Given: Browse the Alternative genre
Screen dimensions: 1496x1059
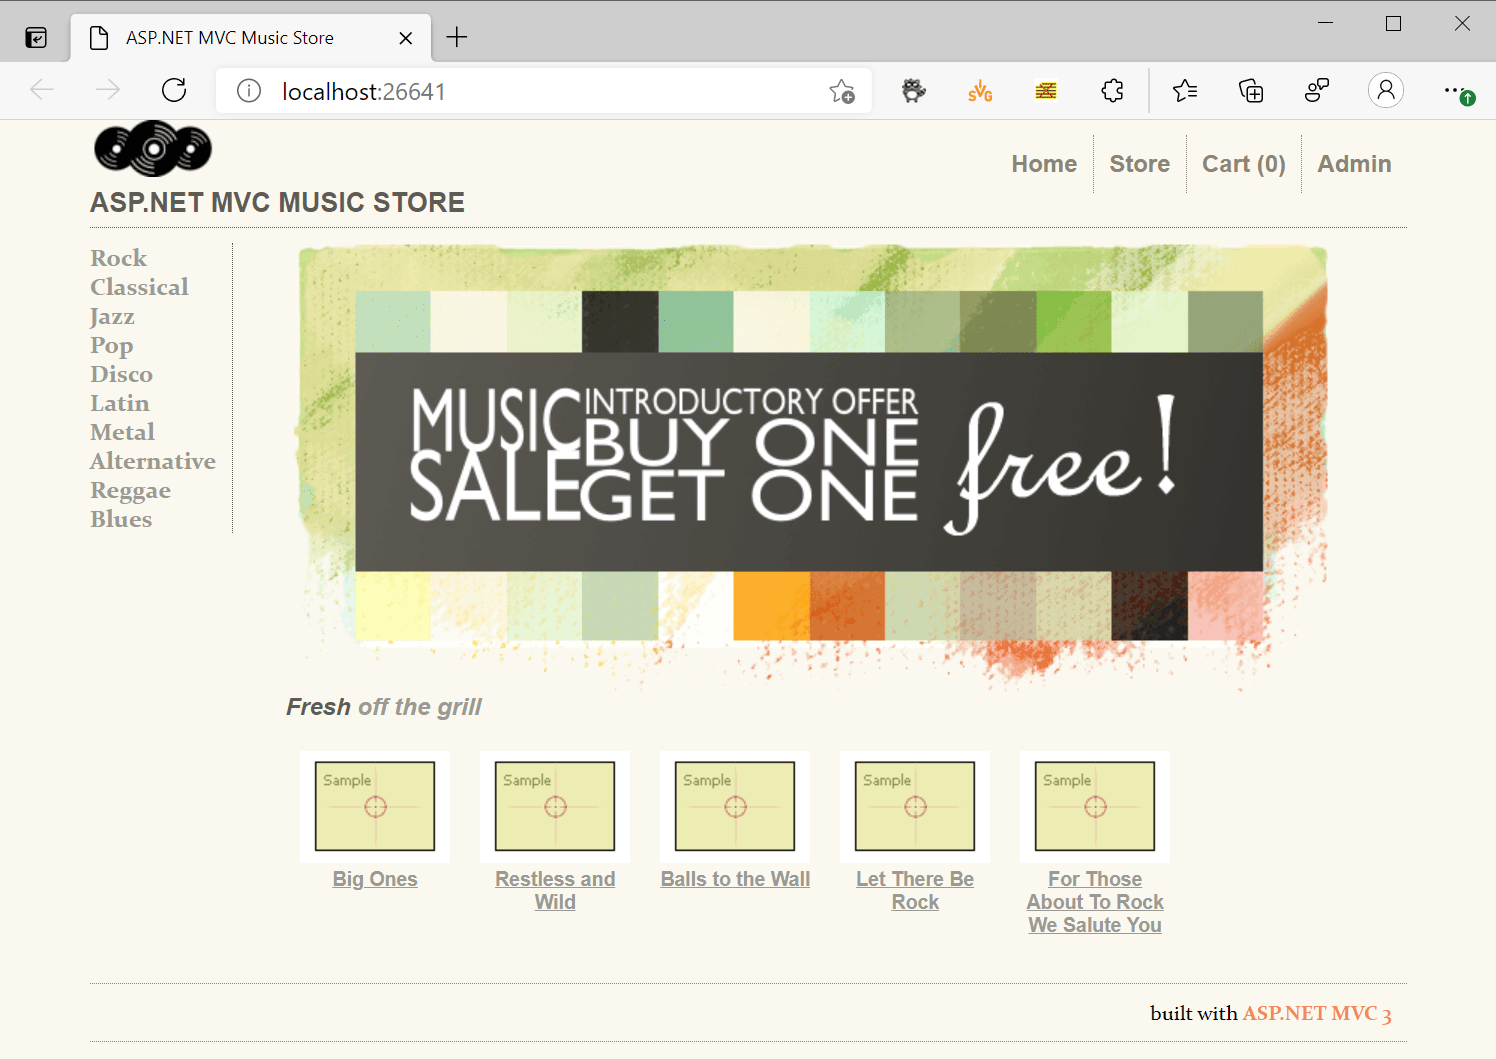Looking at the screenshot, I should point(153,461).
